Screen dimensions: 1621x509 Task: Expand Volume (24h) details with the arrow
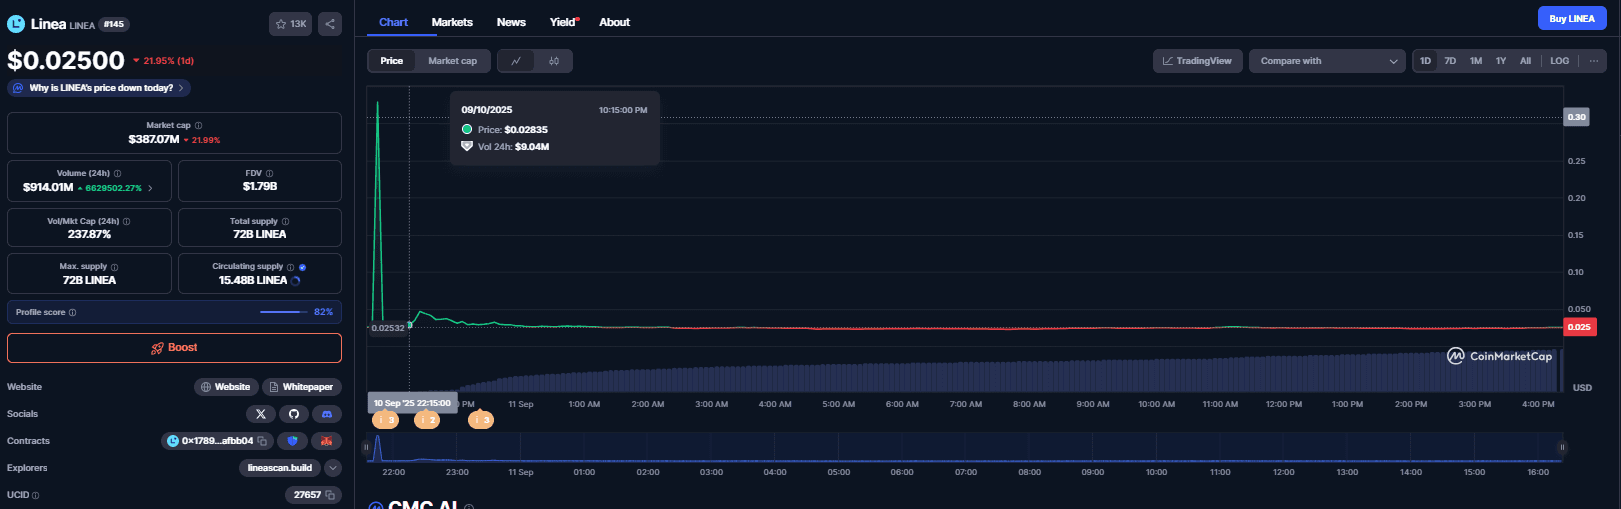(150, 188)
